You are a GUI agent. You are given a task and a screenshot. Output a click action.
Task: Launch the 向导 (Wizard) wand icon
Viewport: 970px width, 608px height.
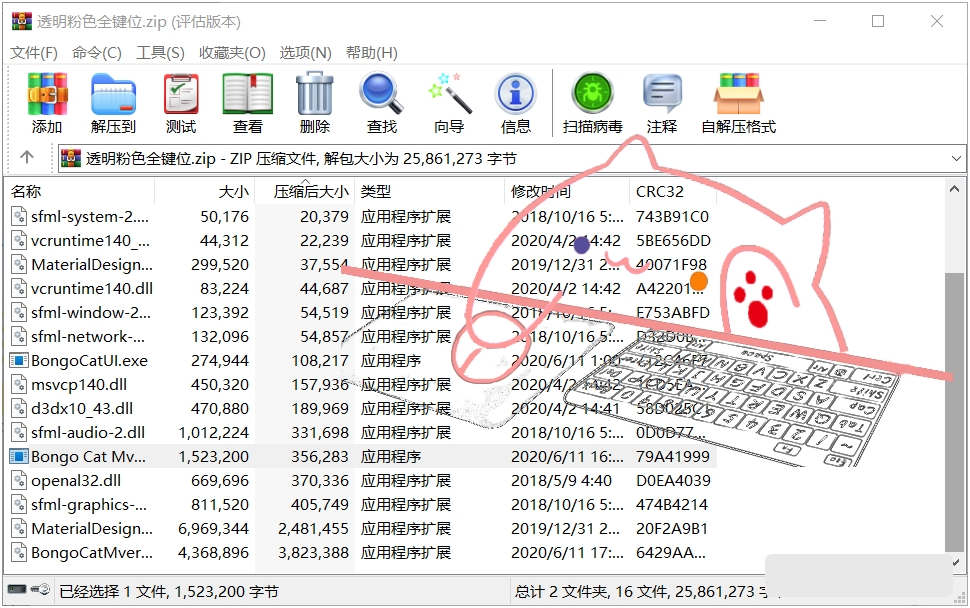tap(449, 103)
